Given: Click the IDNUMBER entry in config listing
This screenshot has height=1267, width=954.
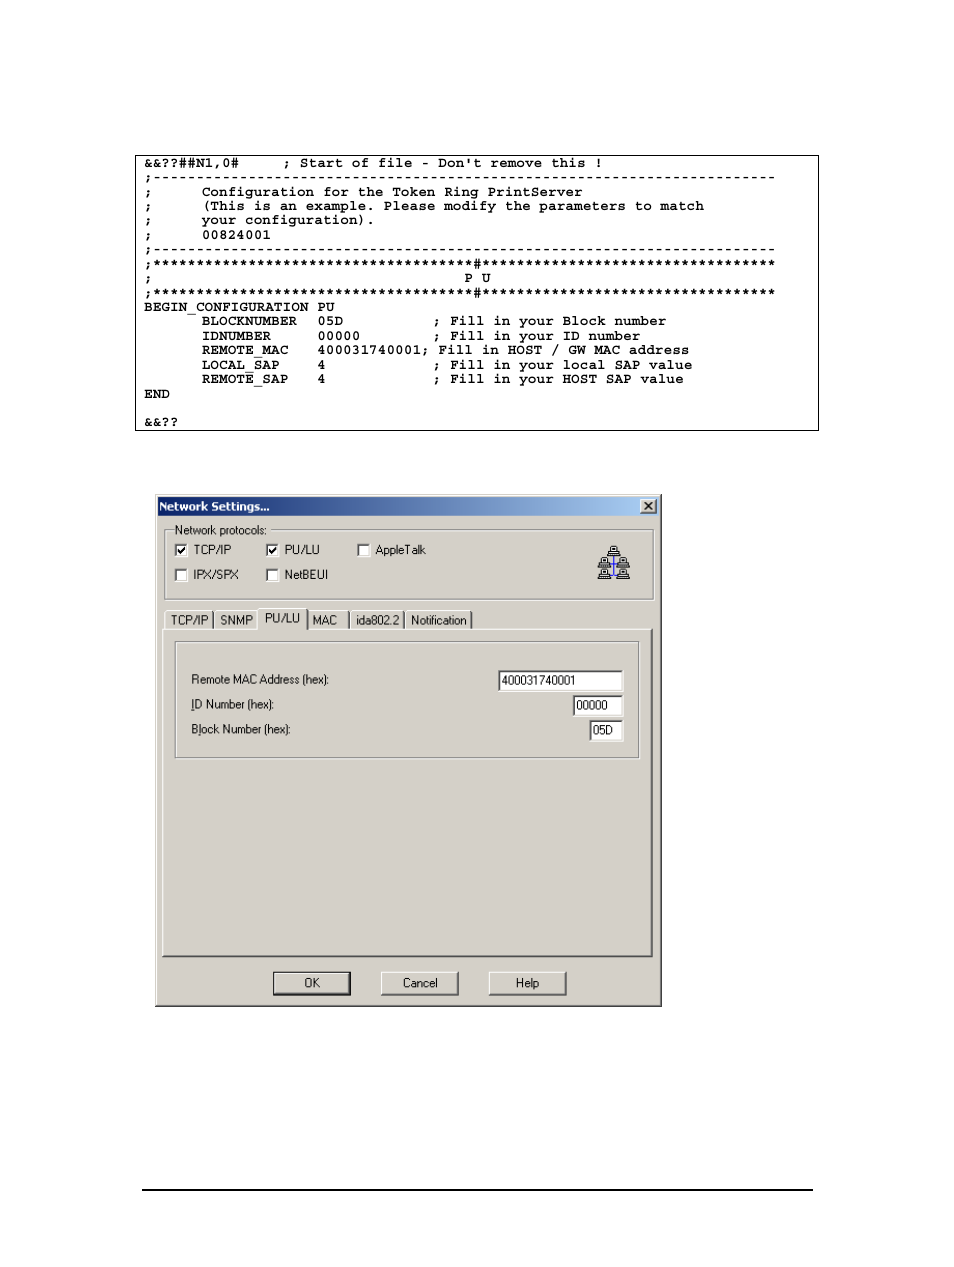Looking at the screenshot, I should 236,336.
